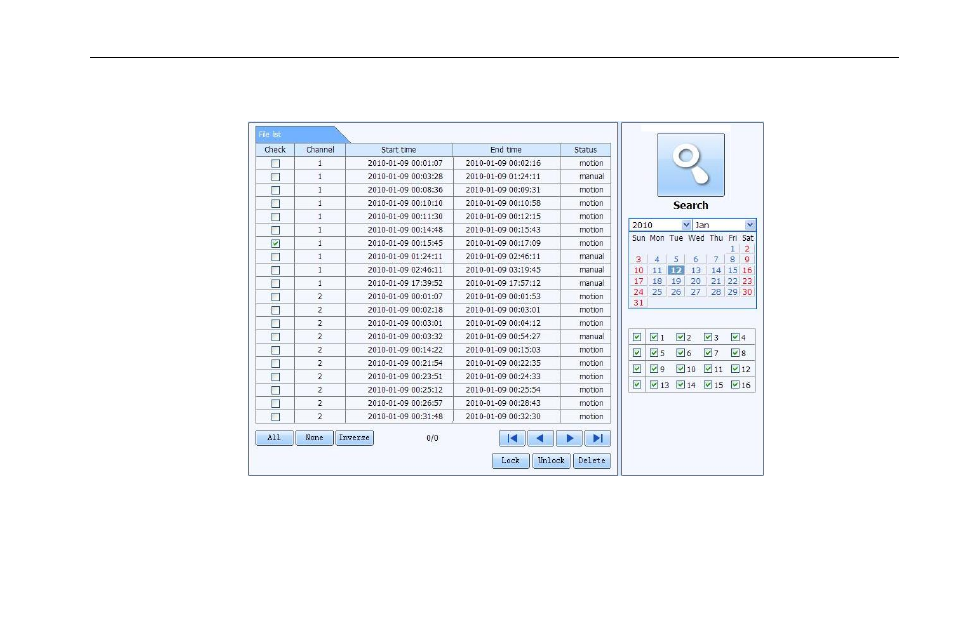This screenshot has height=636, width=955.
Task: Toggle channel 1 checkbox
Action: point(654,337)
